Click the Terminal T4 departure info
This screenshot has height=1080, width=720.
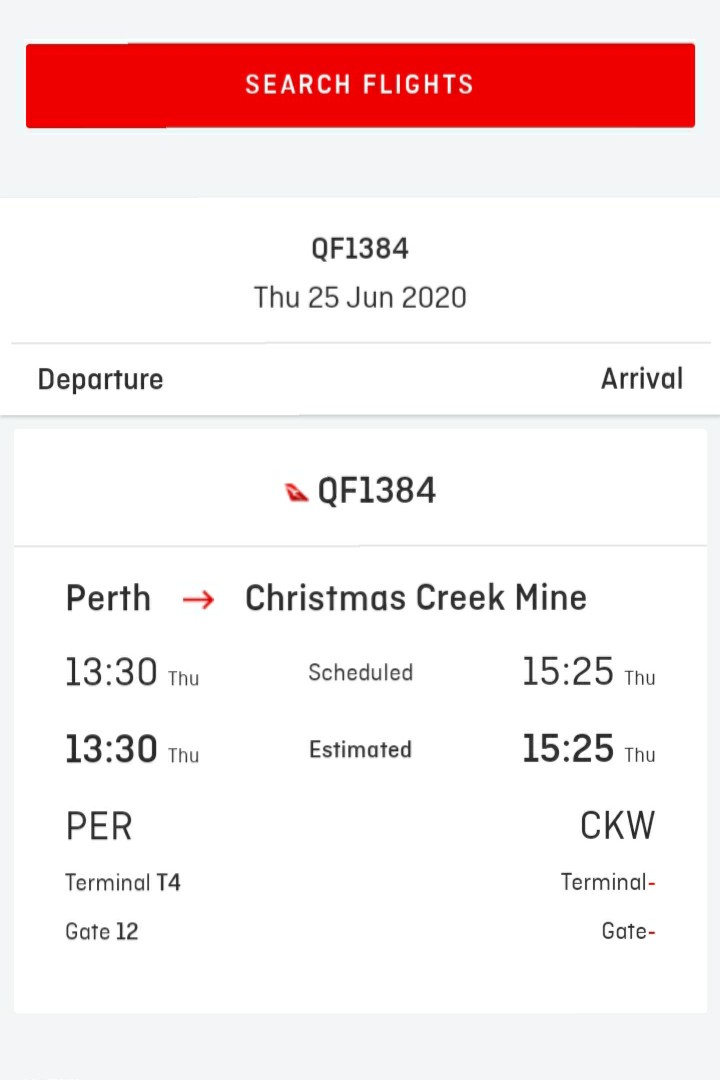pyautogui.click(x=123, y=882)
